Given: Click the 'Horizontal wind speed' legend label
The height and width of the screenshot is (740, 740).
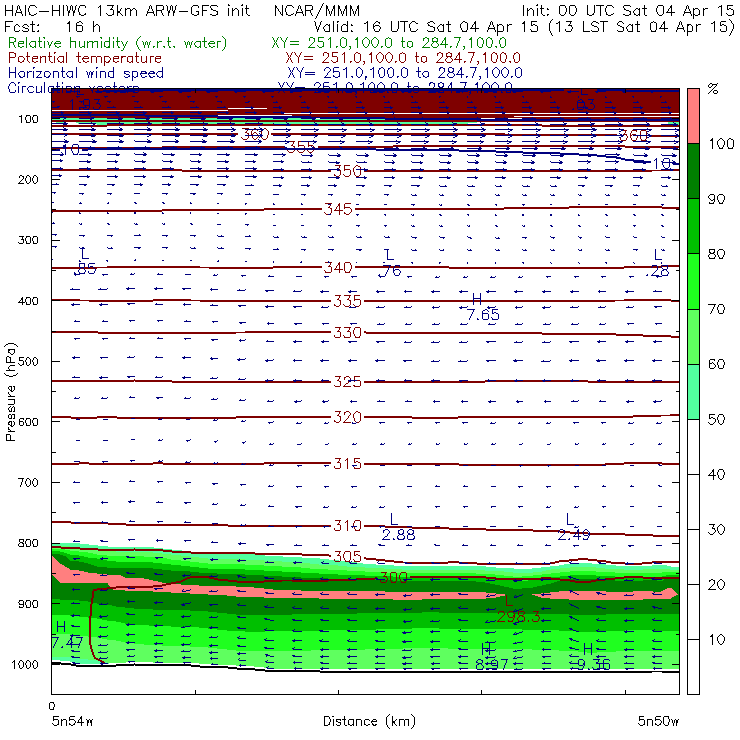Looking at the screenshot, I should (86, 73).
